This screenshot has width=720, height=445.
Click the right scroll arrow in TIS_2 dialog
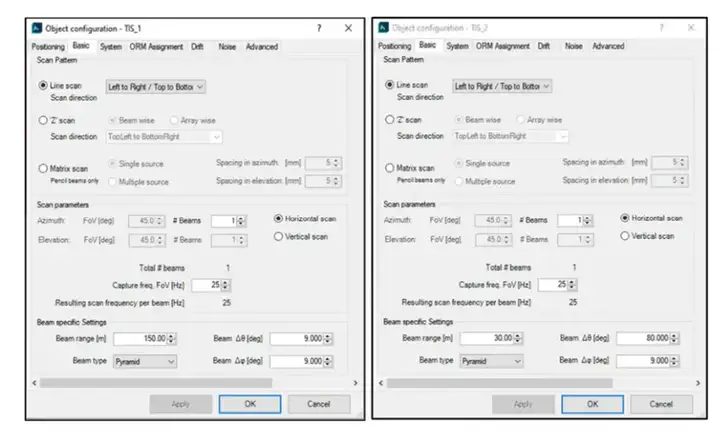pos(697,382)
